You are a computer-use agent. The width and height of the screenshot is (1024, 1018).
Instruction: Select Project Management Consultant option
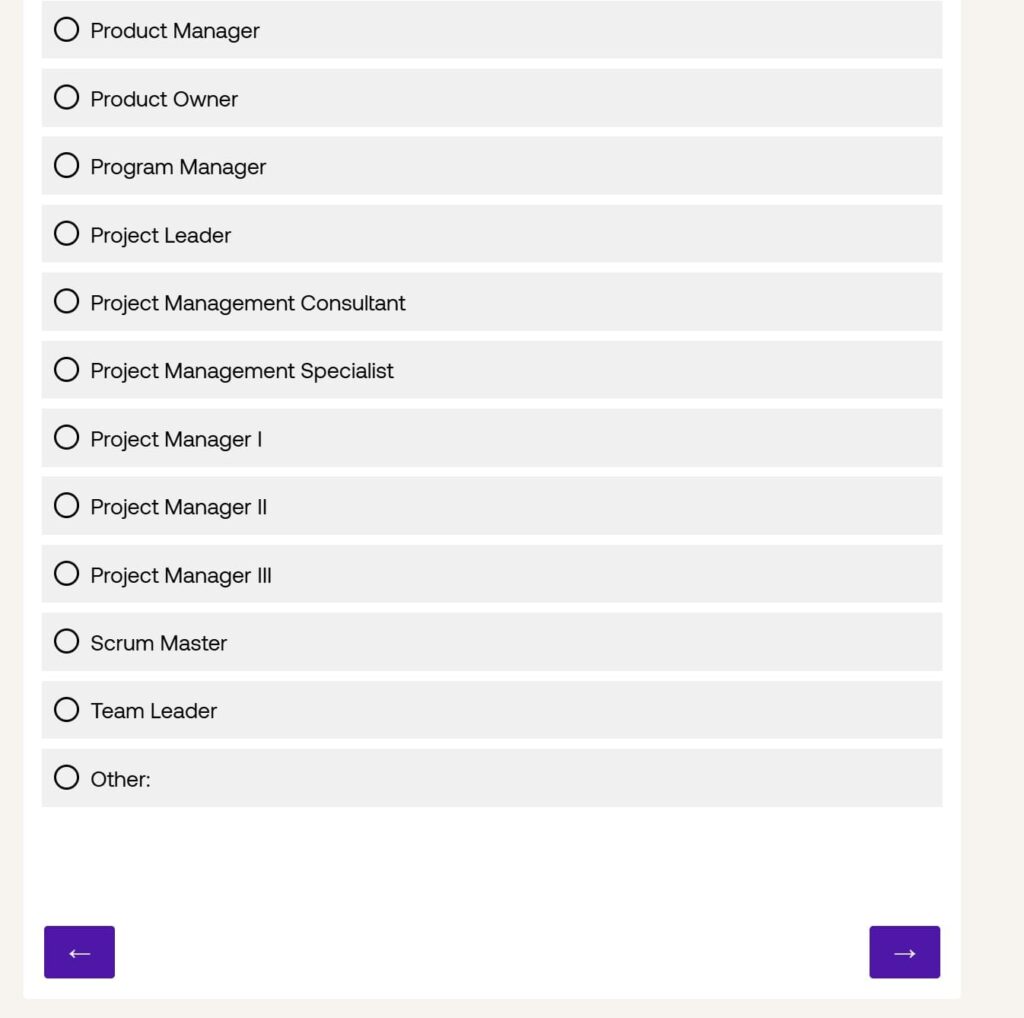(x=67, y=302)
